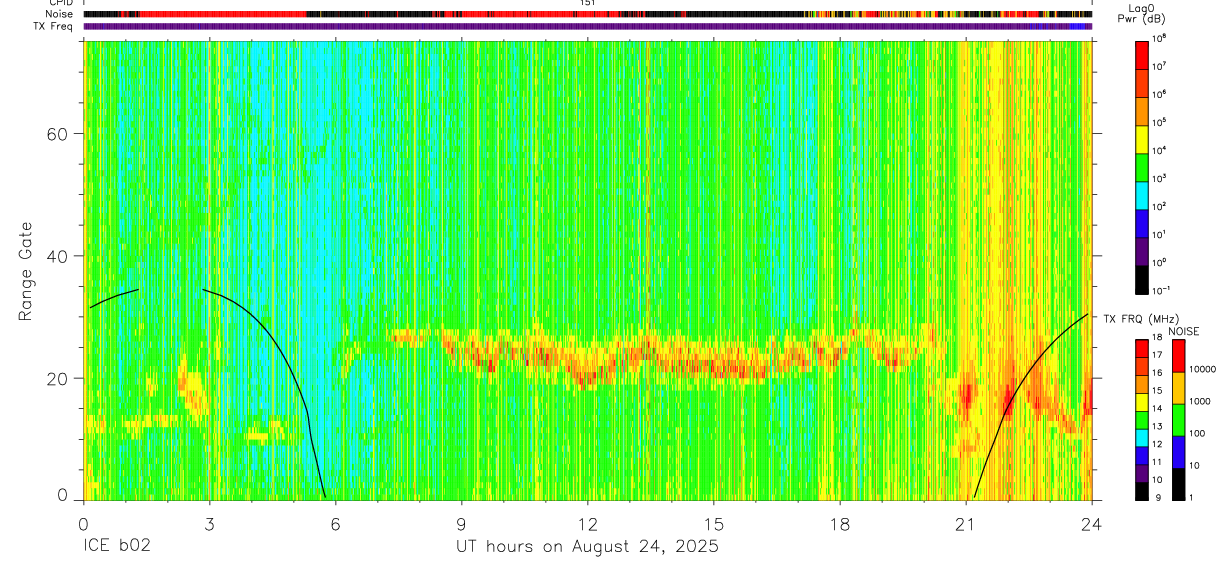Click the y-axis tick label '20'
This screenshot has width=1228, height=567.
coord(58,378)
